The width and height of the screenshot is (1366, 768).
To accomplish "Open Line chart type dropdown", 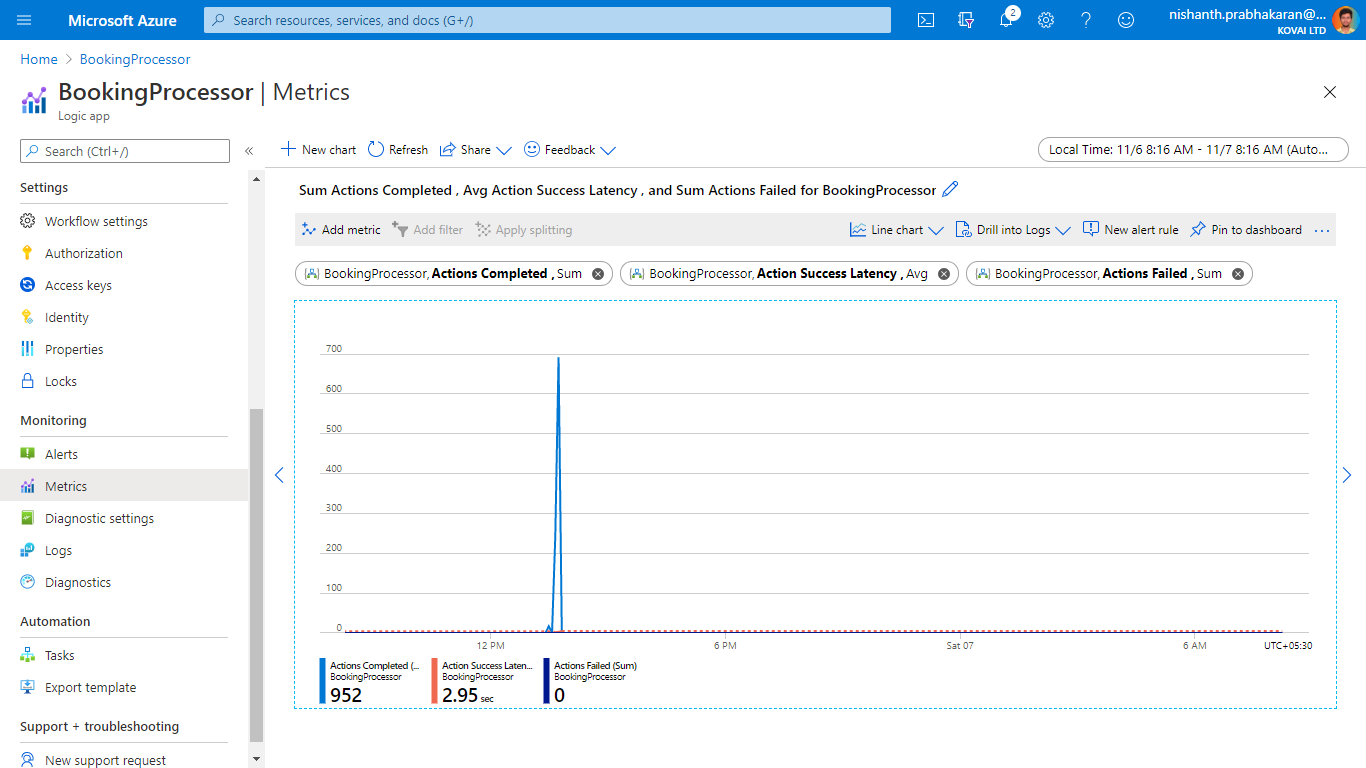I will coord(897,230).
